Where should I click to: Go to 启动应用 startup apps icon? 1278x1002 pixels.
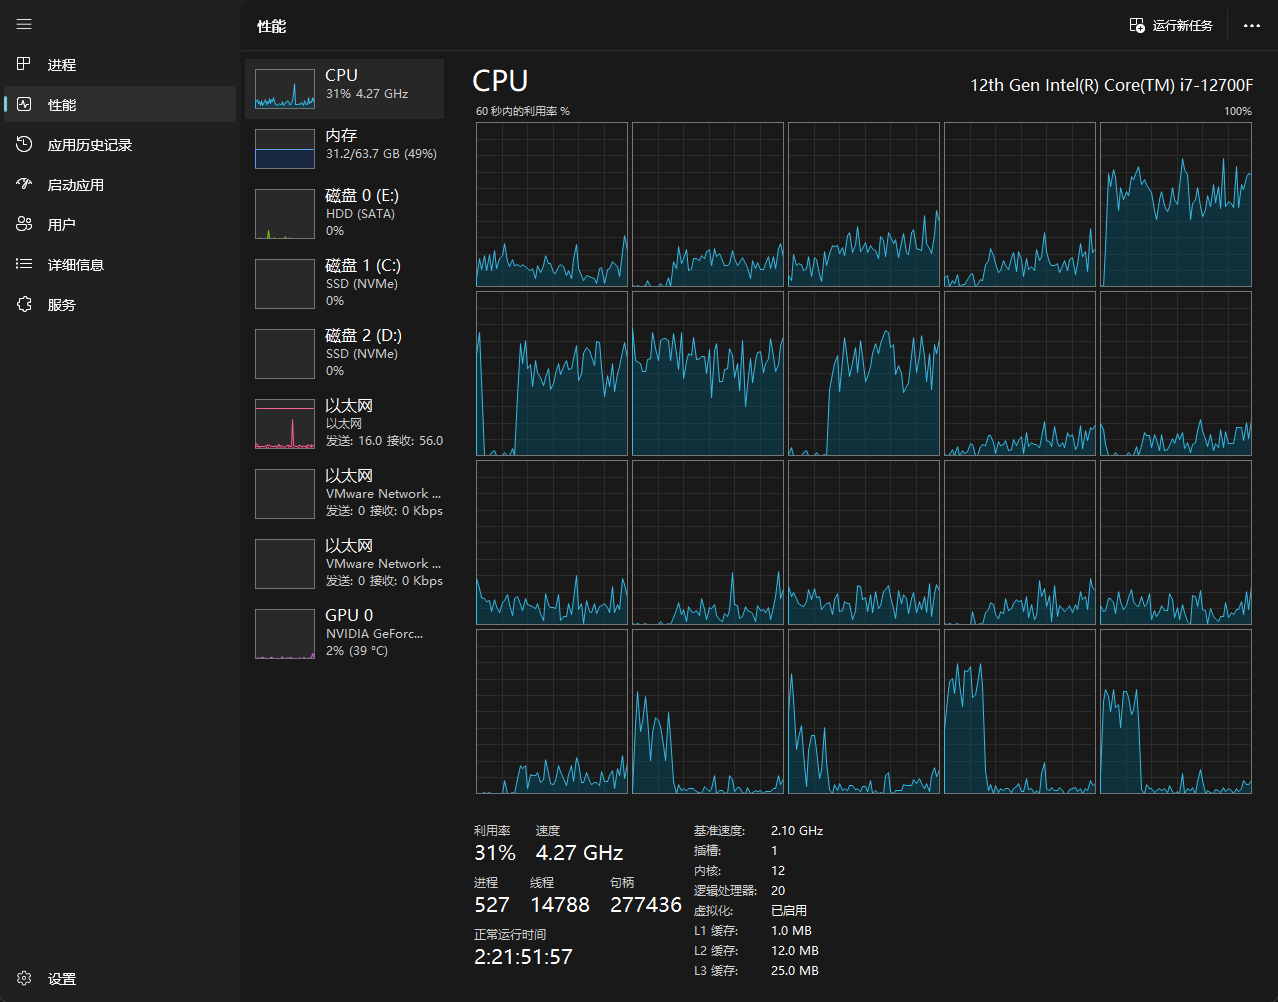[x=24, y=184]
